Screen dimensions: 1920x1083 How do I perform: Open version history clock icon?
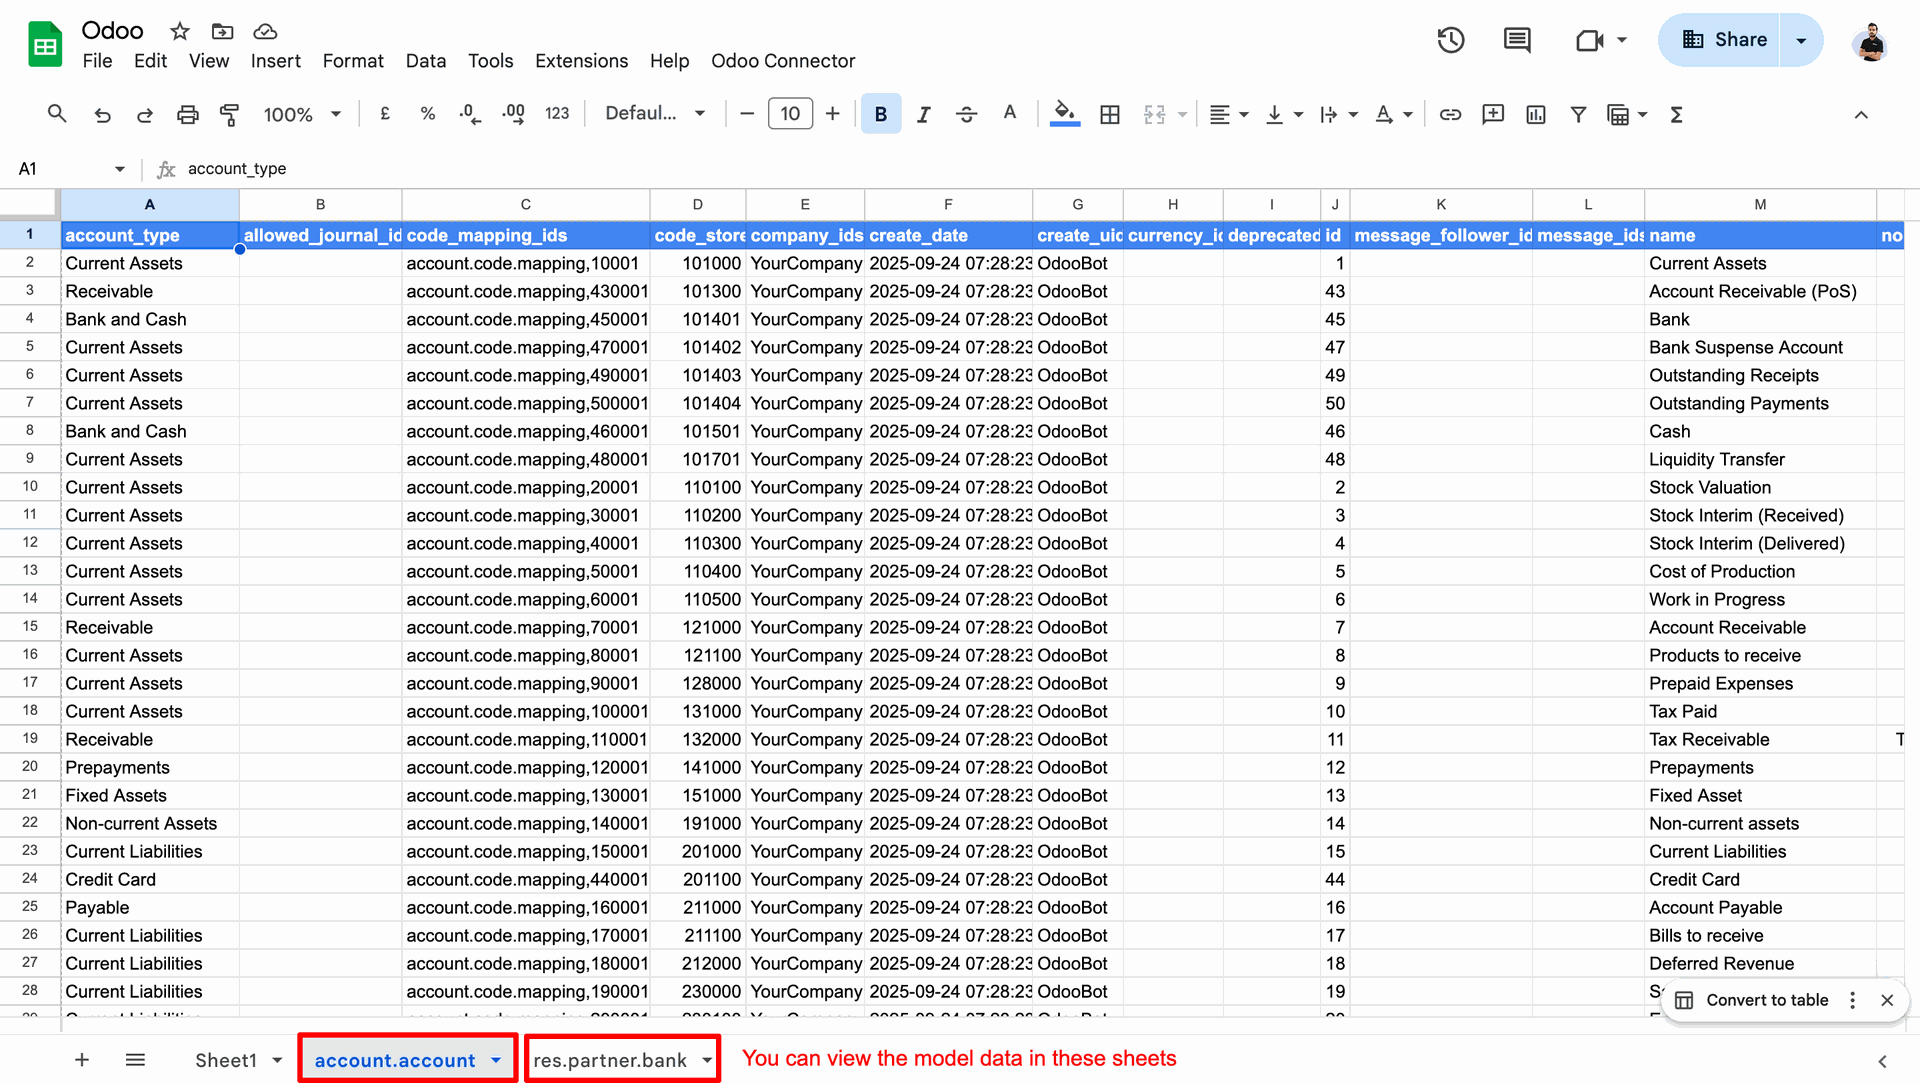(x=1450, y=40)
